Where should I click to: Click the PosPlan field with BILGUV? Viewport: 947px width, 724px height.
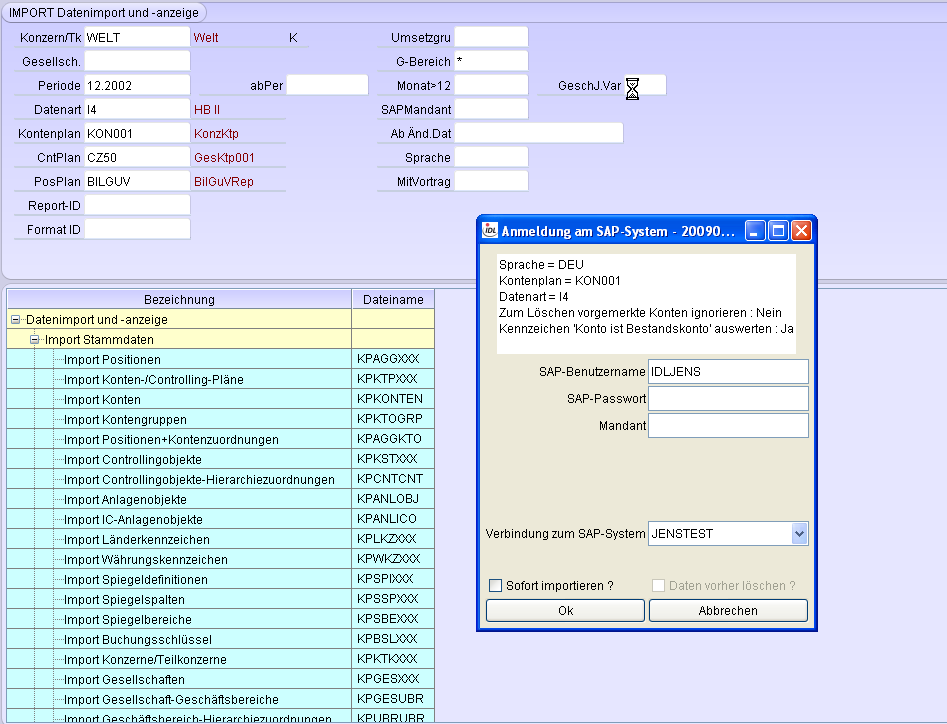137,181
